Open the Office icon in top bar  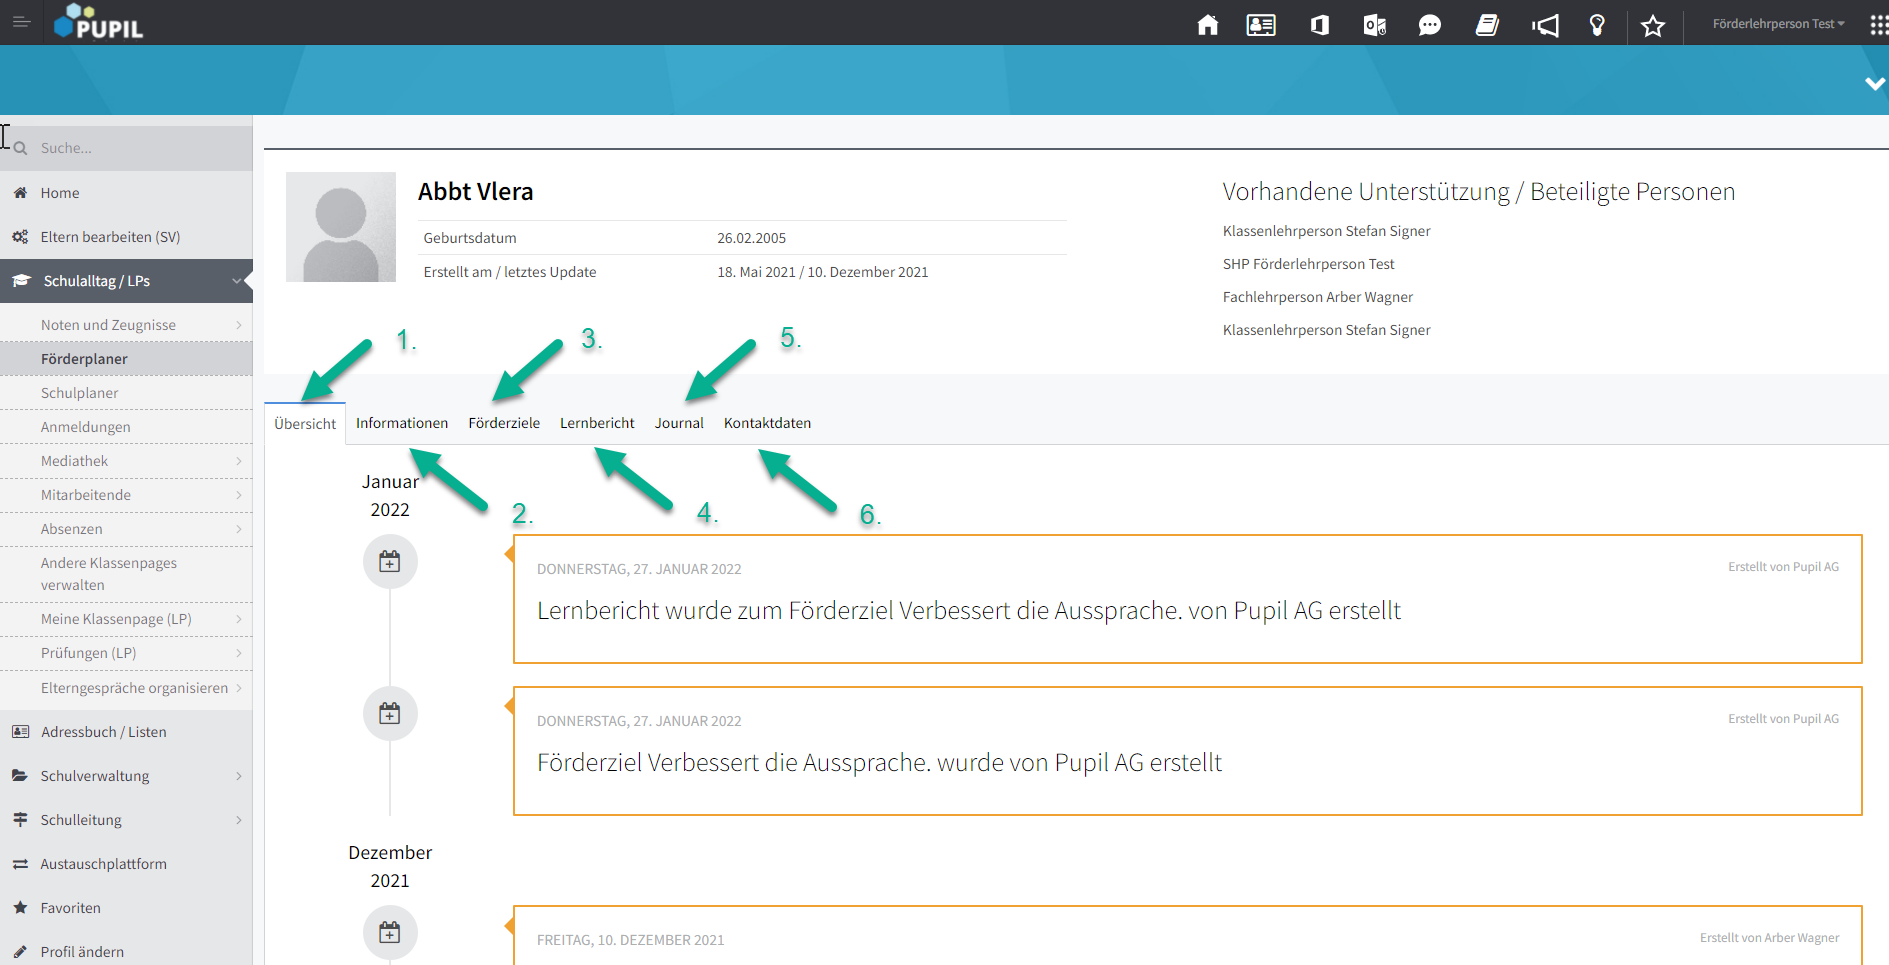click(x=1320, y=25)
